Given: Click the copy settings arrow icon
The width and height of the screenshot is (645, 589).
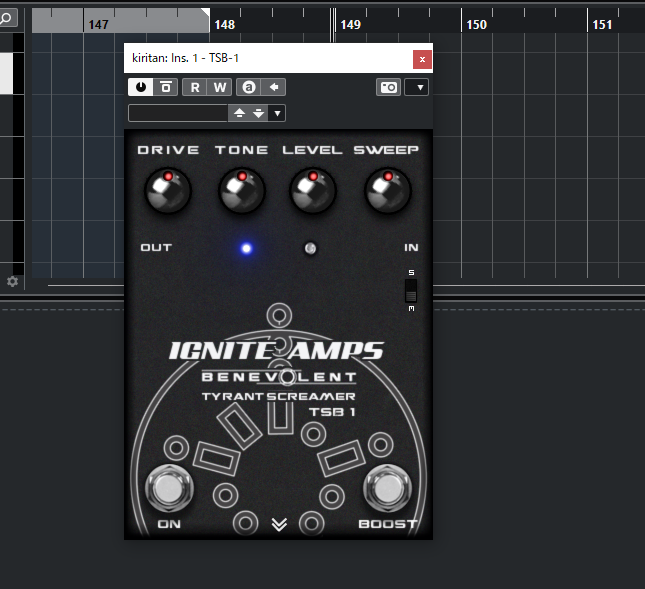Looking at the screenshot, I should pyautogui.click(x=274, y=87).
